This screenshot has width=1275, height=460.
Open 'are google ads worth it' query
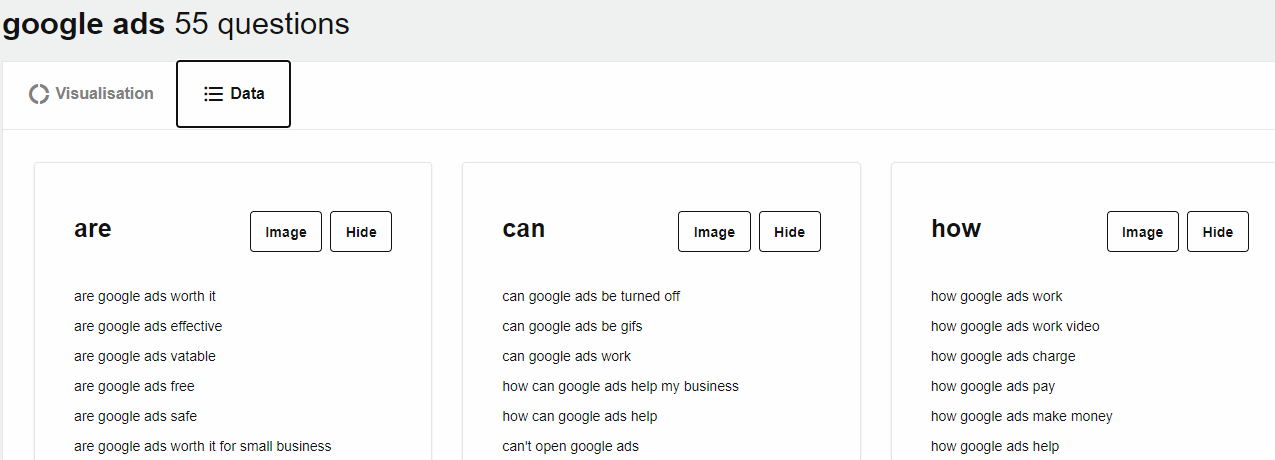[145, 296]
